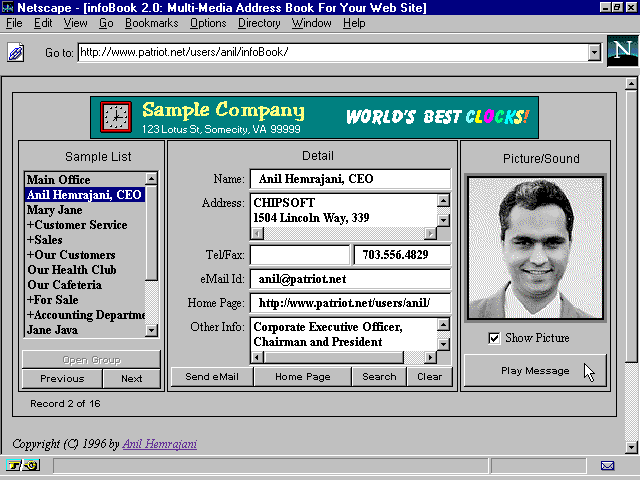Toggle the Show Picture checkbox
The width and height of the screenshot is (640, 480).
pos(494,338)
